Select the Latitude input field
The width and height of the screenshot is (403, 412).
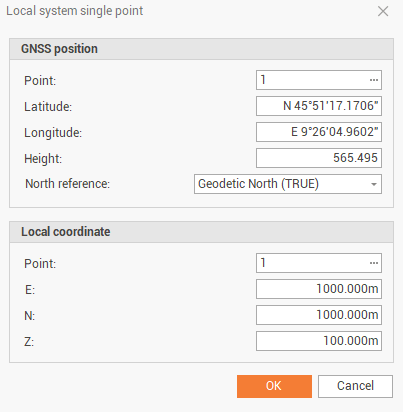click(x=319, y=106)
